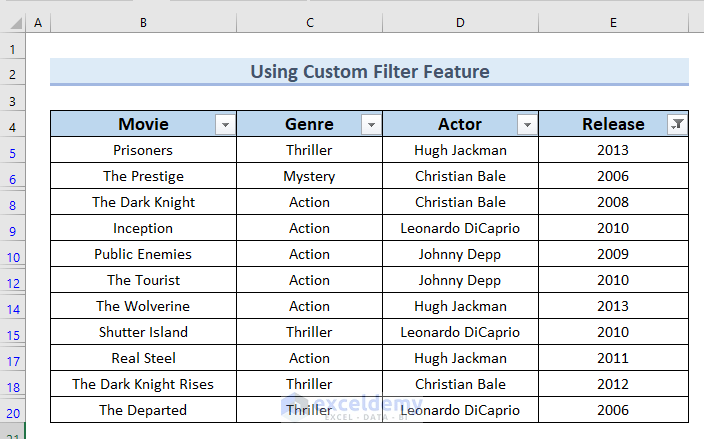Select the title cell Using Custom Filter Feature
The image size is (704, 439).
click(x=369, y=72)
